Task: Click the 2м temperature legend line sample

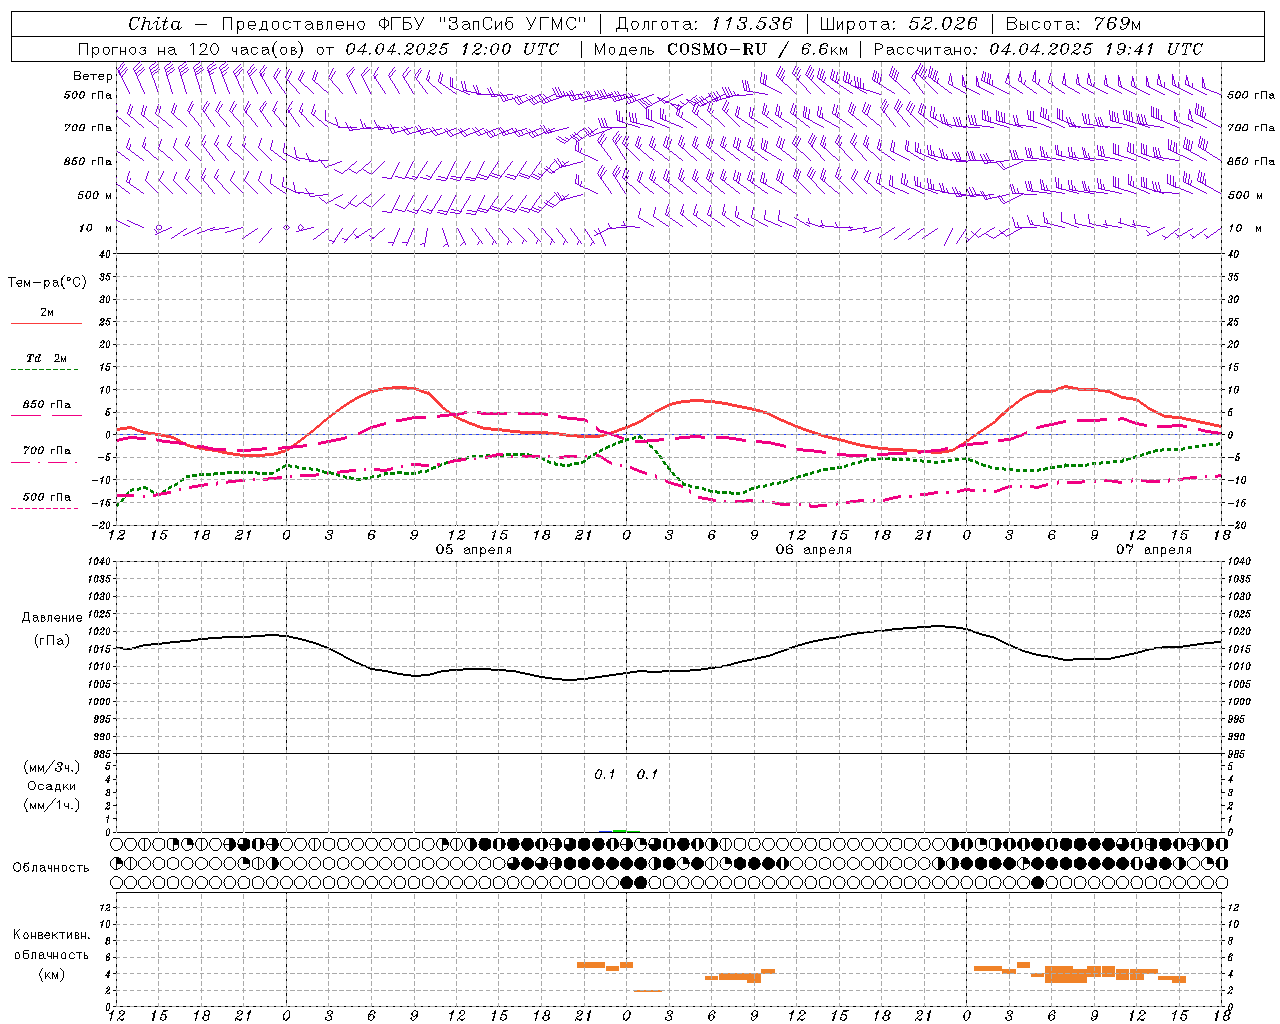Action: 46,323
